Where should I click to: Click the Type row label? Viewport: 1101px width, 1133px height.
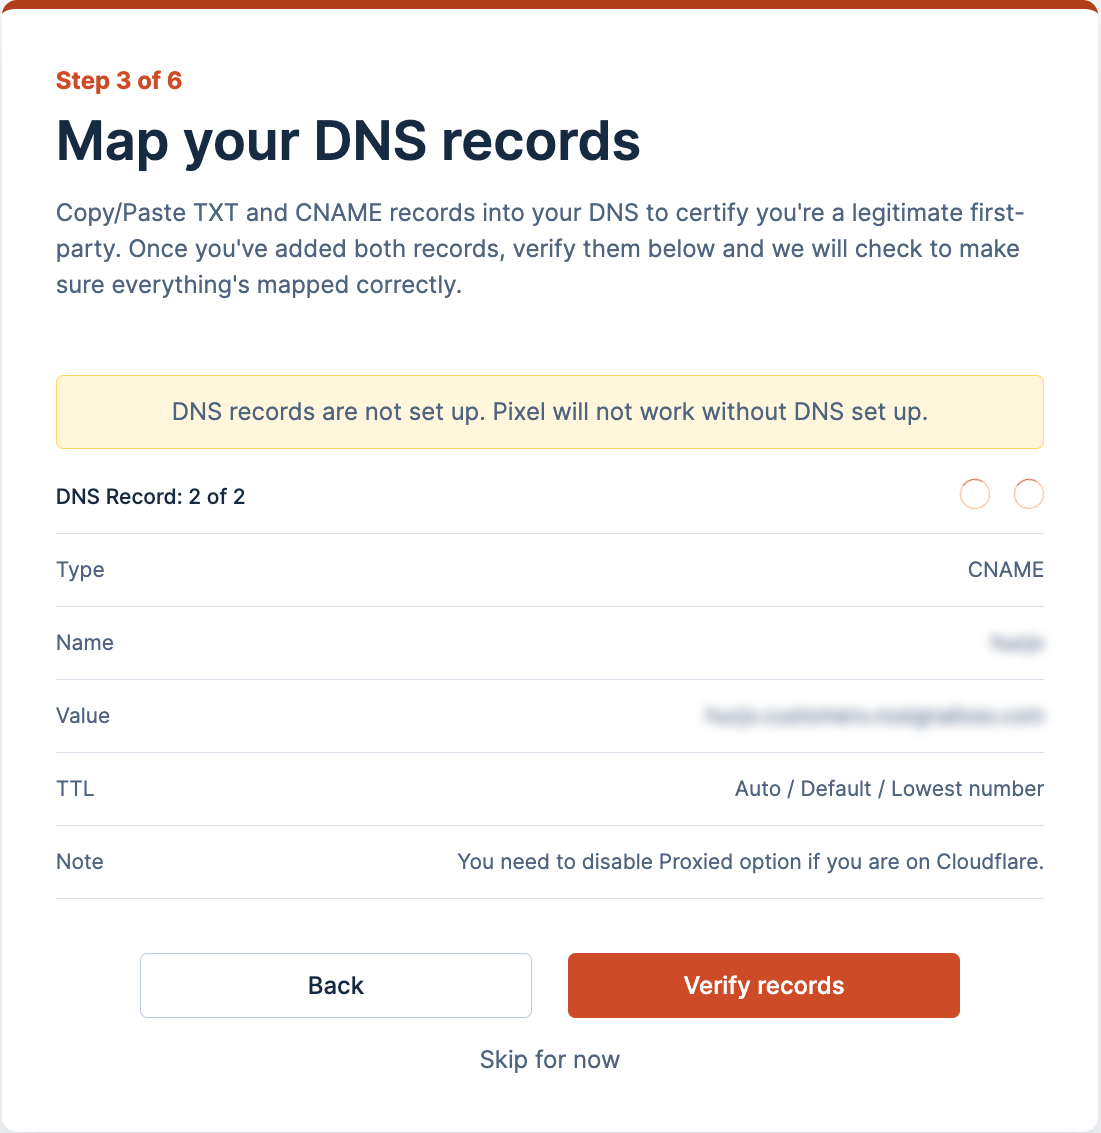pyautogui.click(x=80, y=570)
